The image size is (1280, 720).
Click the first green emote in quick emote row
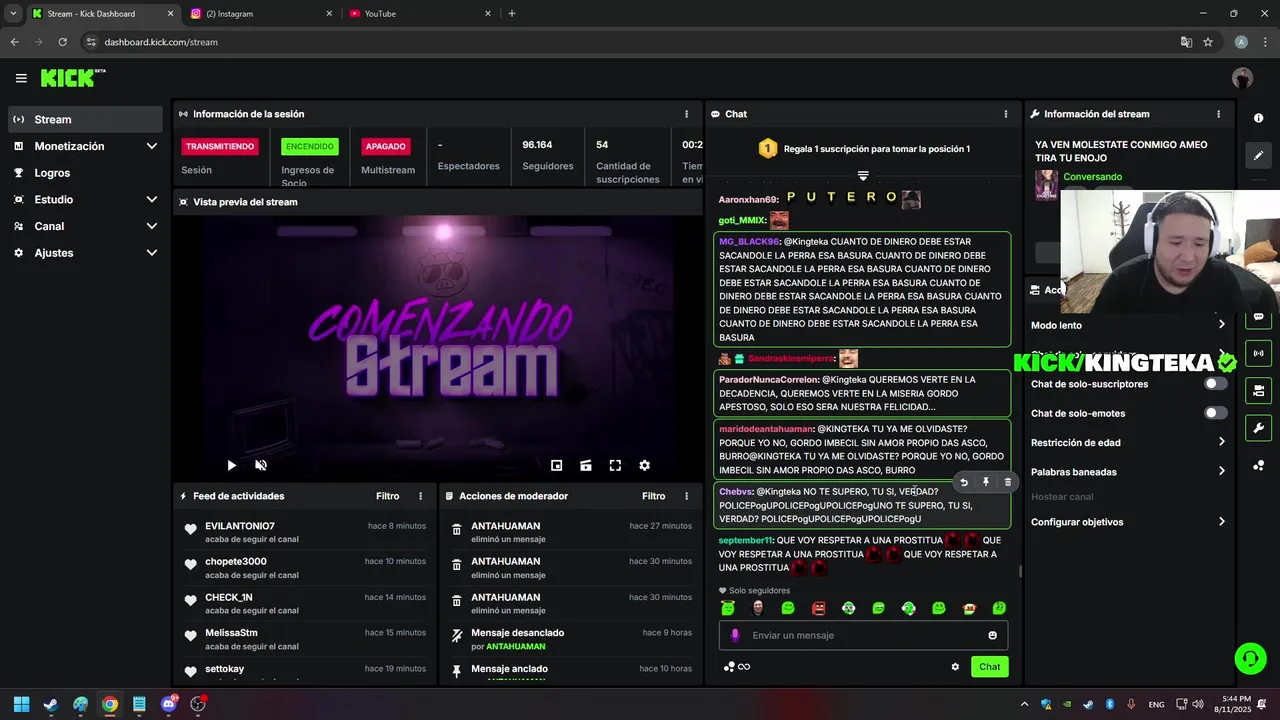(728, 608)
